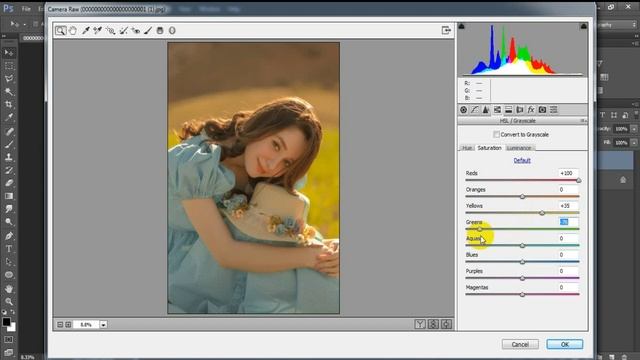Select the Red Eye Removal tool
640x360 pixels.
tap(136, 31)
